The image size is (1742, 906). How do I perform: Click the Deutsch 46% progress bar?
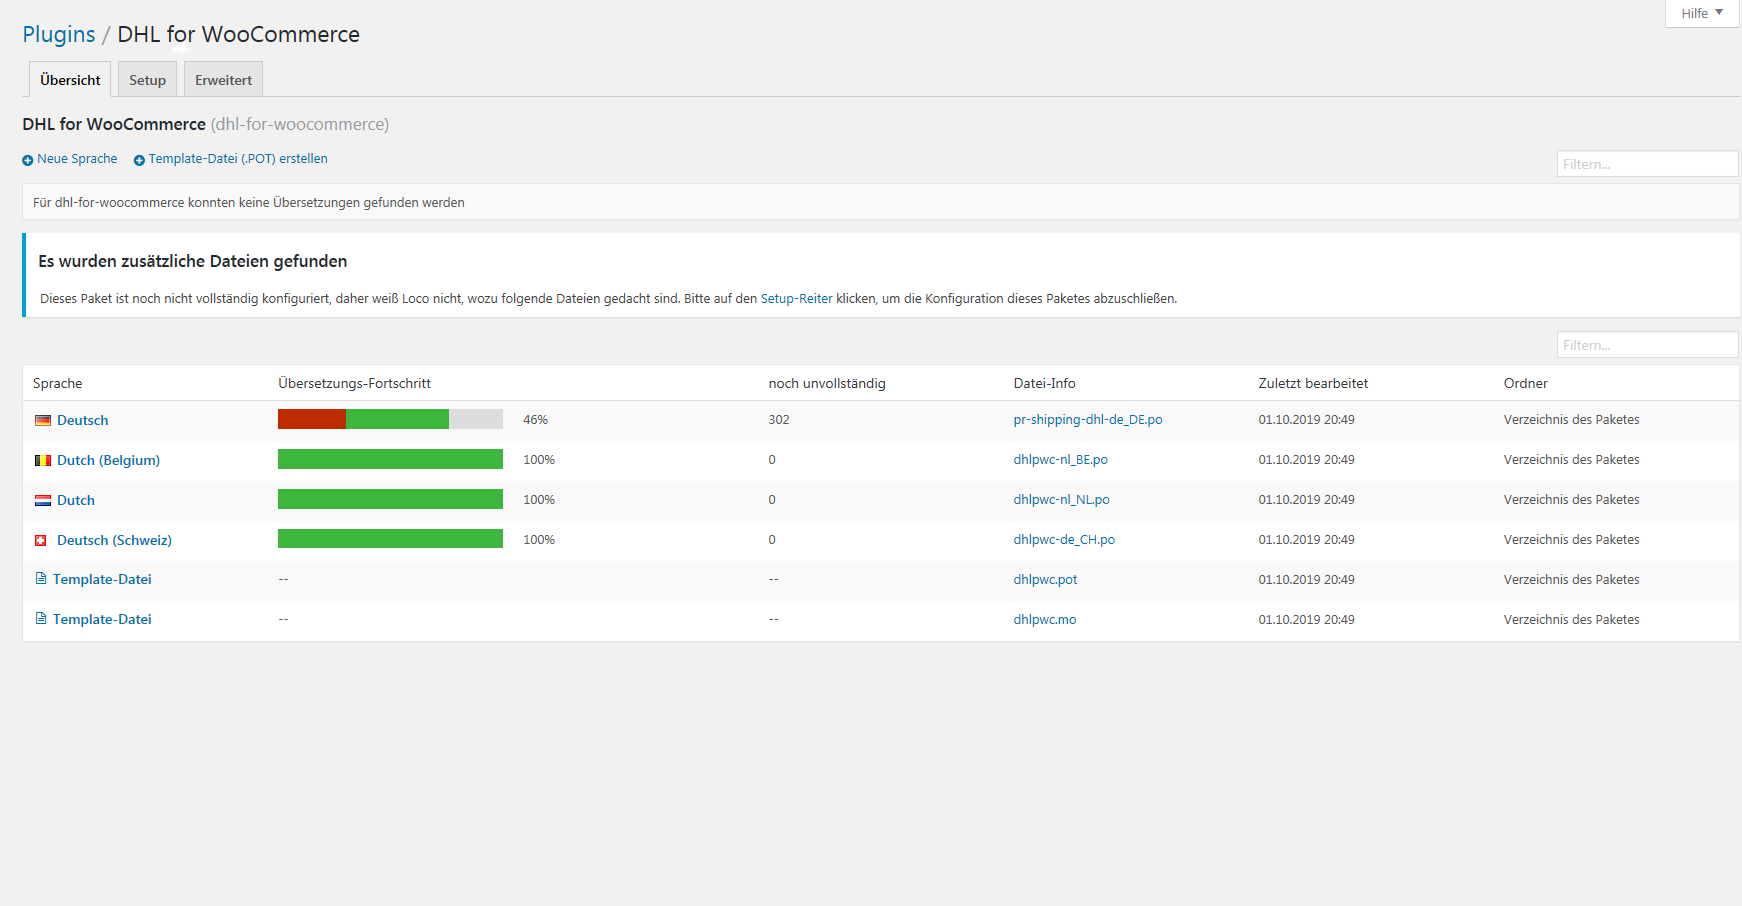[x=390, y=419]
